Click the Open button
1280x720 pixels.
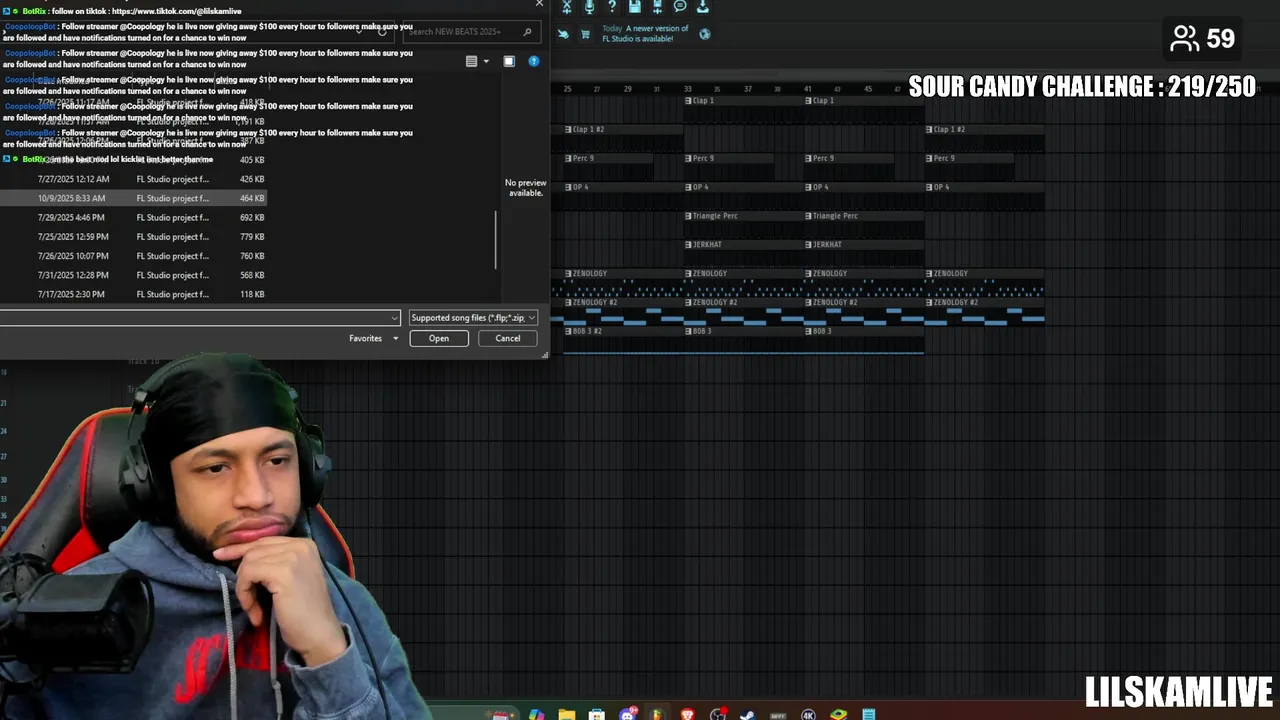439,339
